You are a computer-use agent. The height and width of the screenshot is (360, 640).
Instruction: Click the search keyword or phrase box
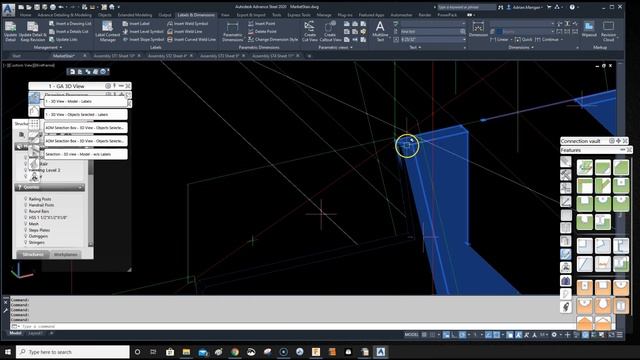[467, 7]
